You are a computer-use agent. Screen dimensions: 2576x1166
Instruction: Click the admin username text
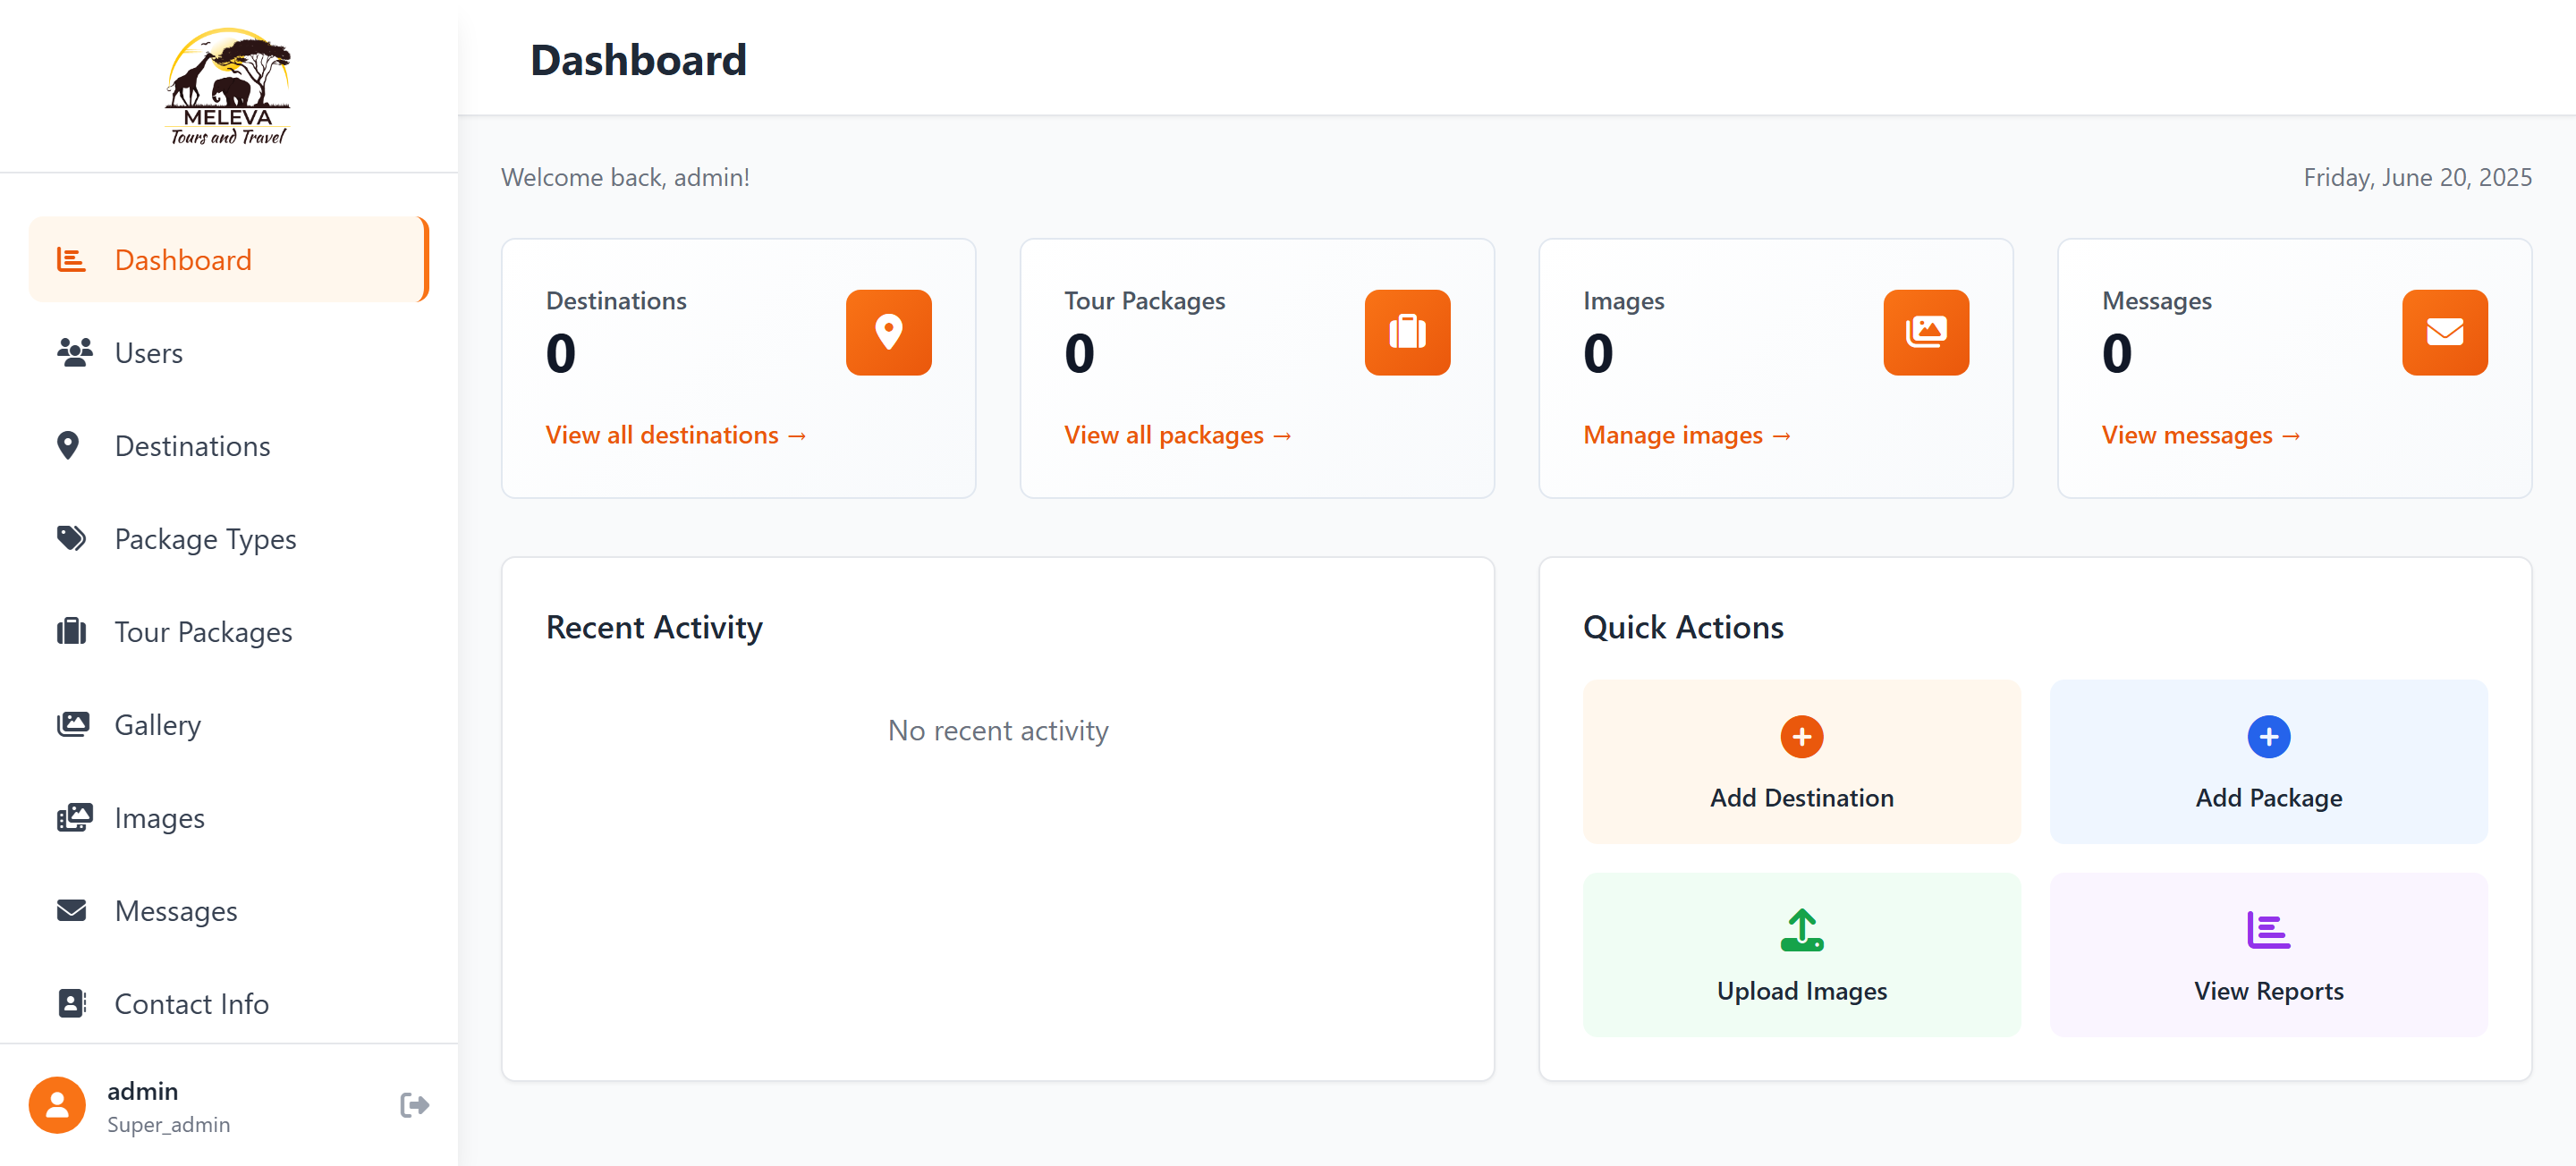(143, 1091)
